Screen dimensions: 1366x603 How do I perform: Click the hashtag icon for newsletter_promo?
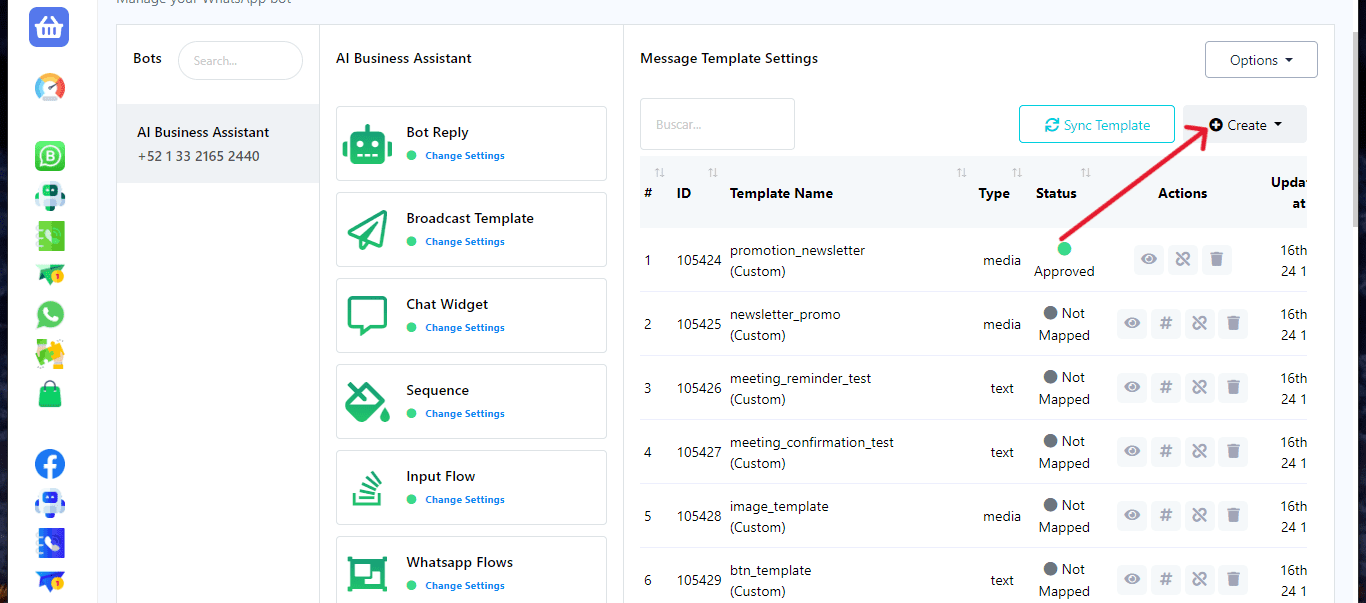1165,324
